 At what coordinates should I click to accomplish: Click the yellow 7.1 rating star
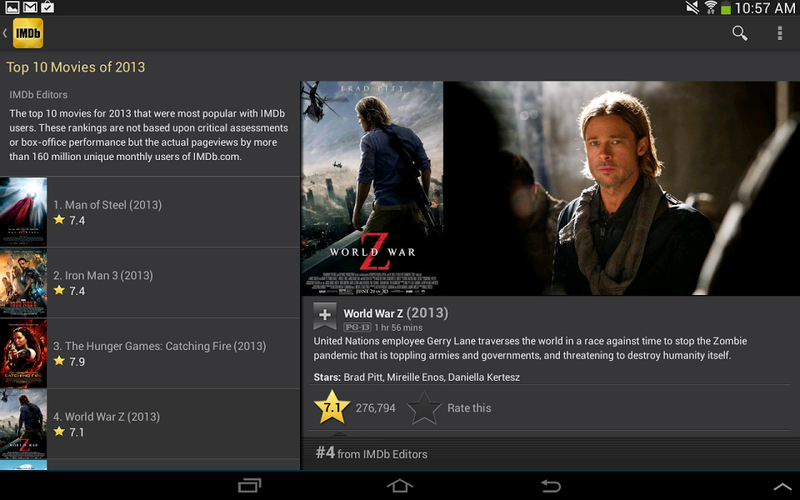pos(332,407)
